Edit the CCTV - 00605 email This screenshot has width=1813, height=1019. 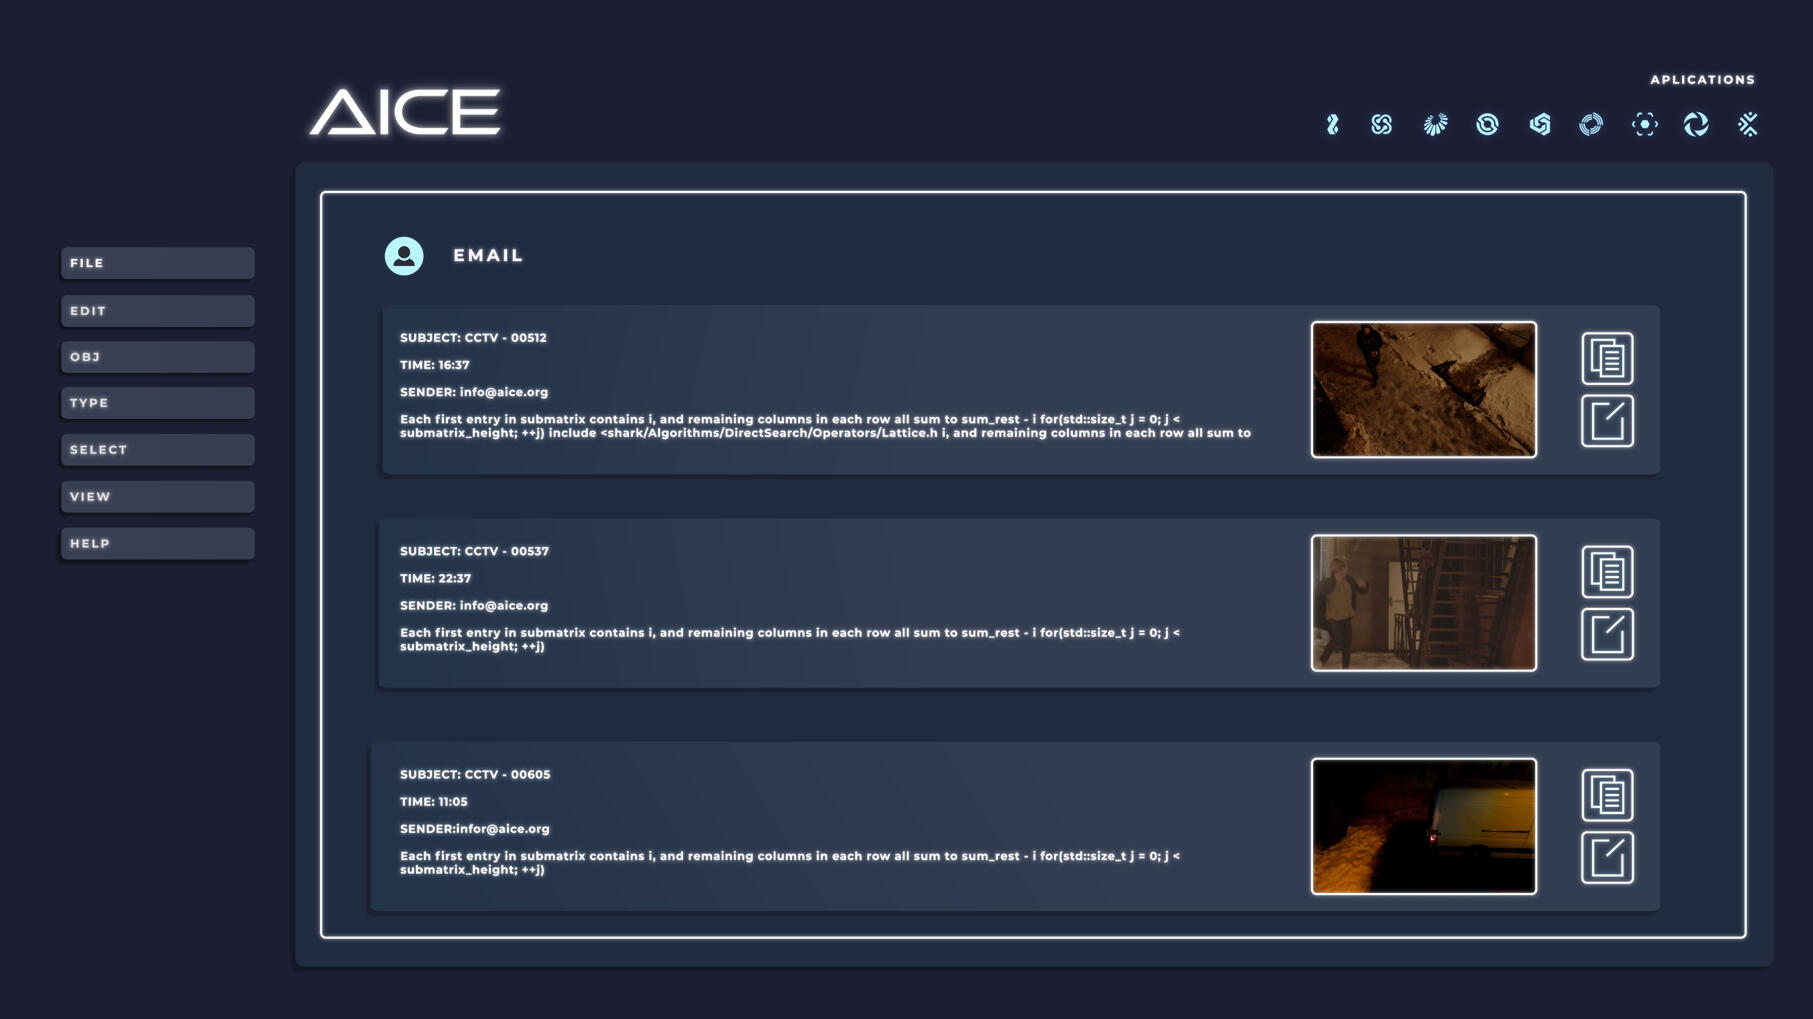(1607, 856)
